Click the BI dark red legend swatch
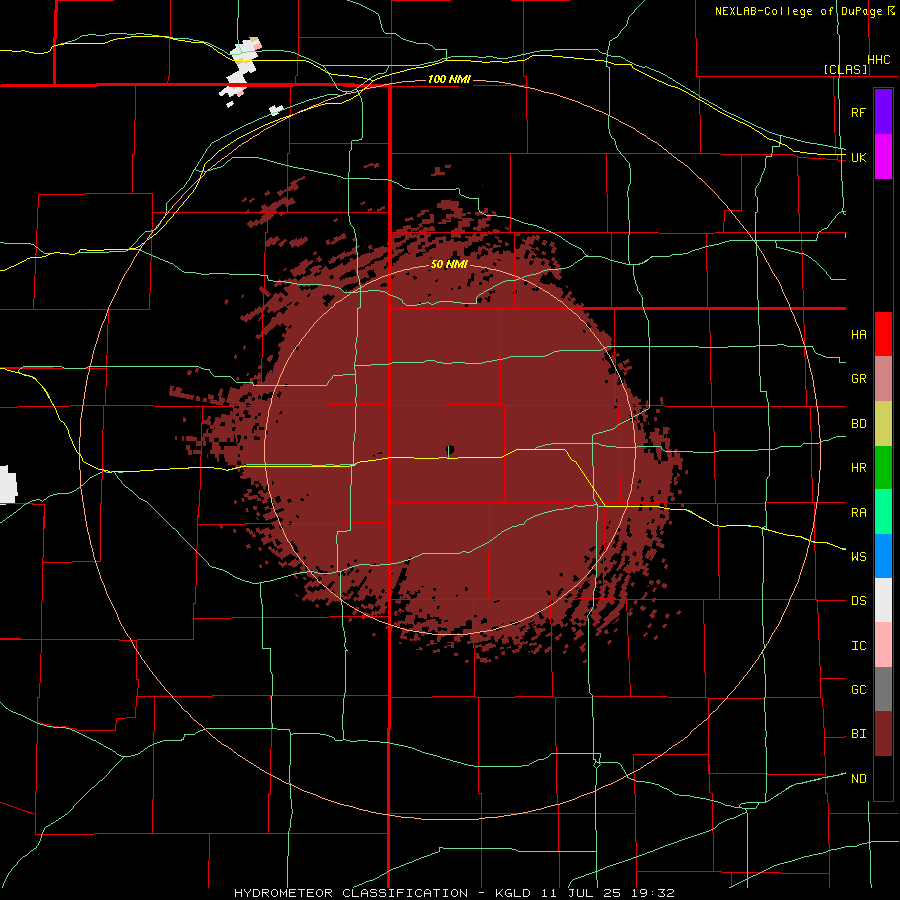900x900 pixels. (x=883, y=734)
